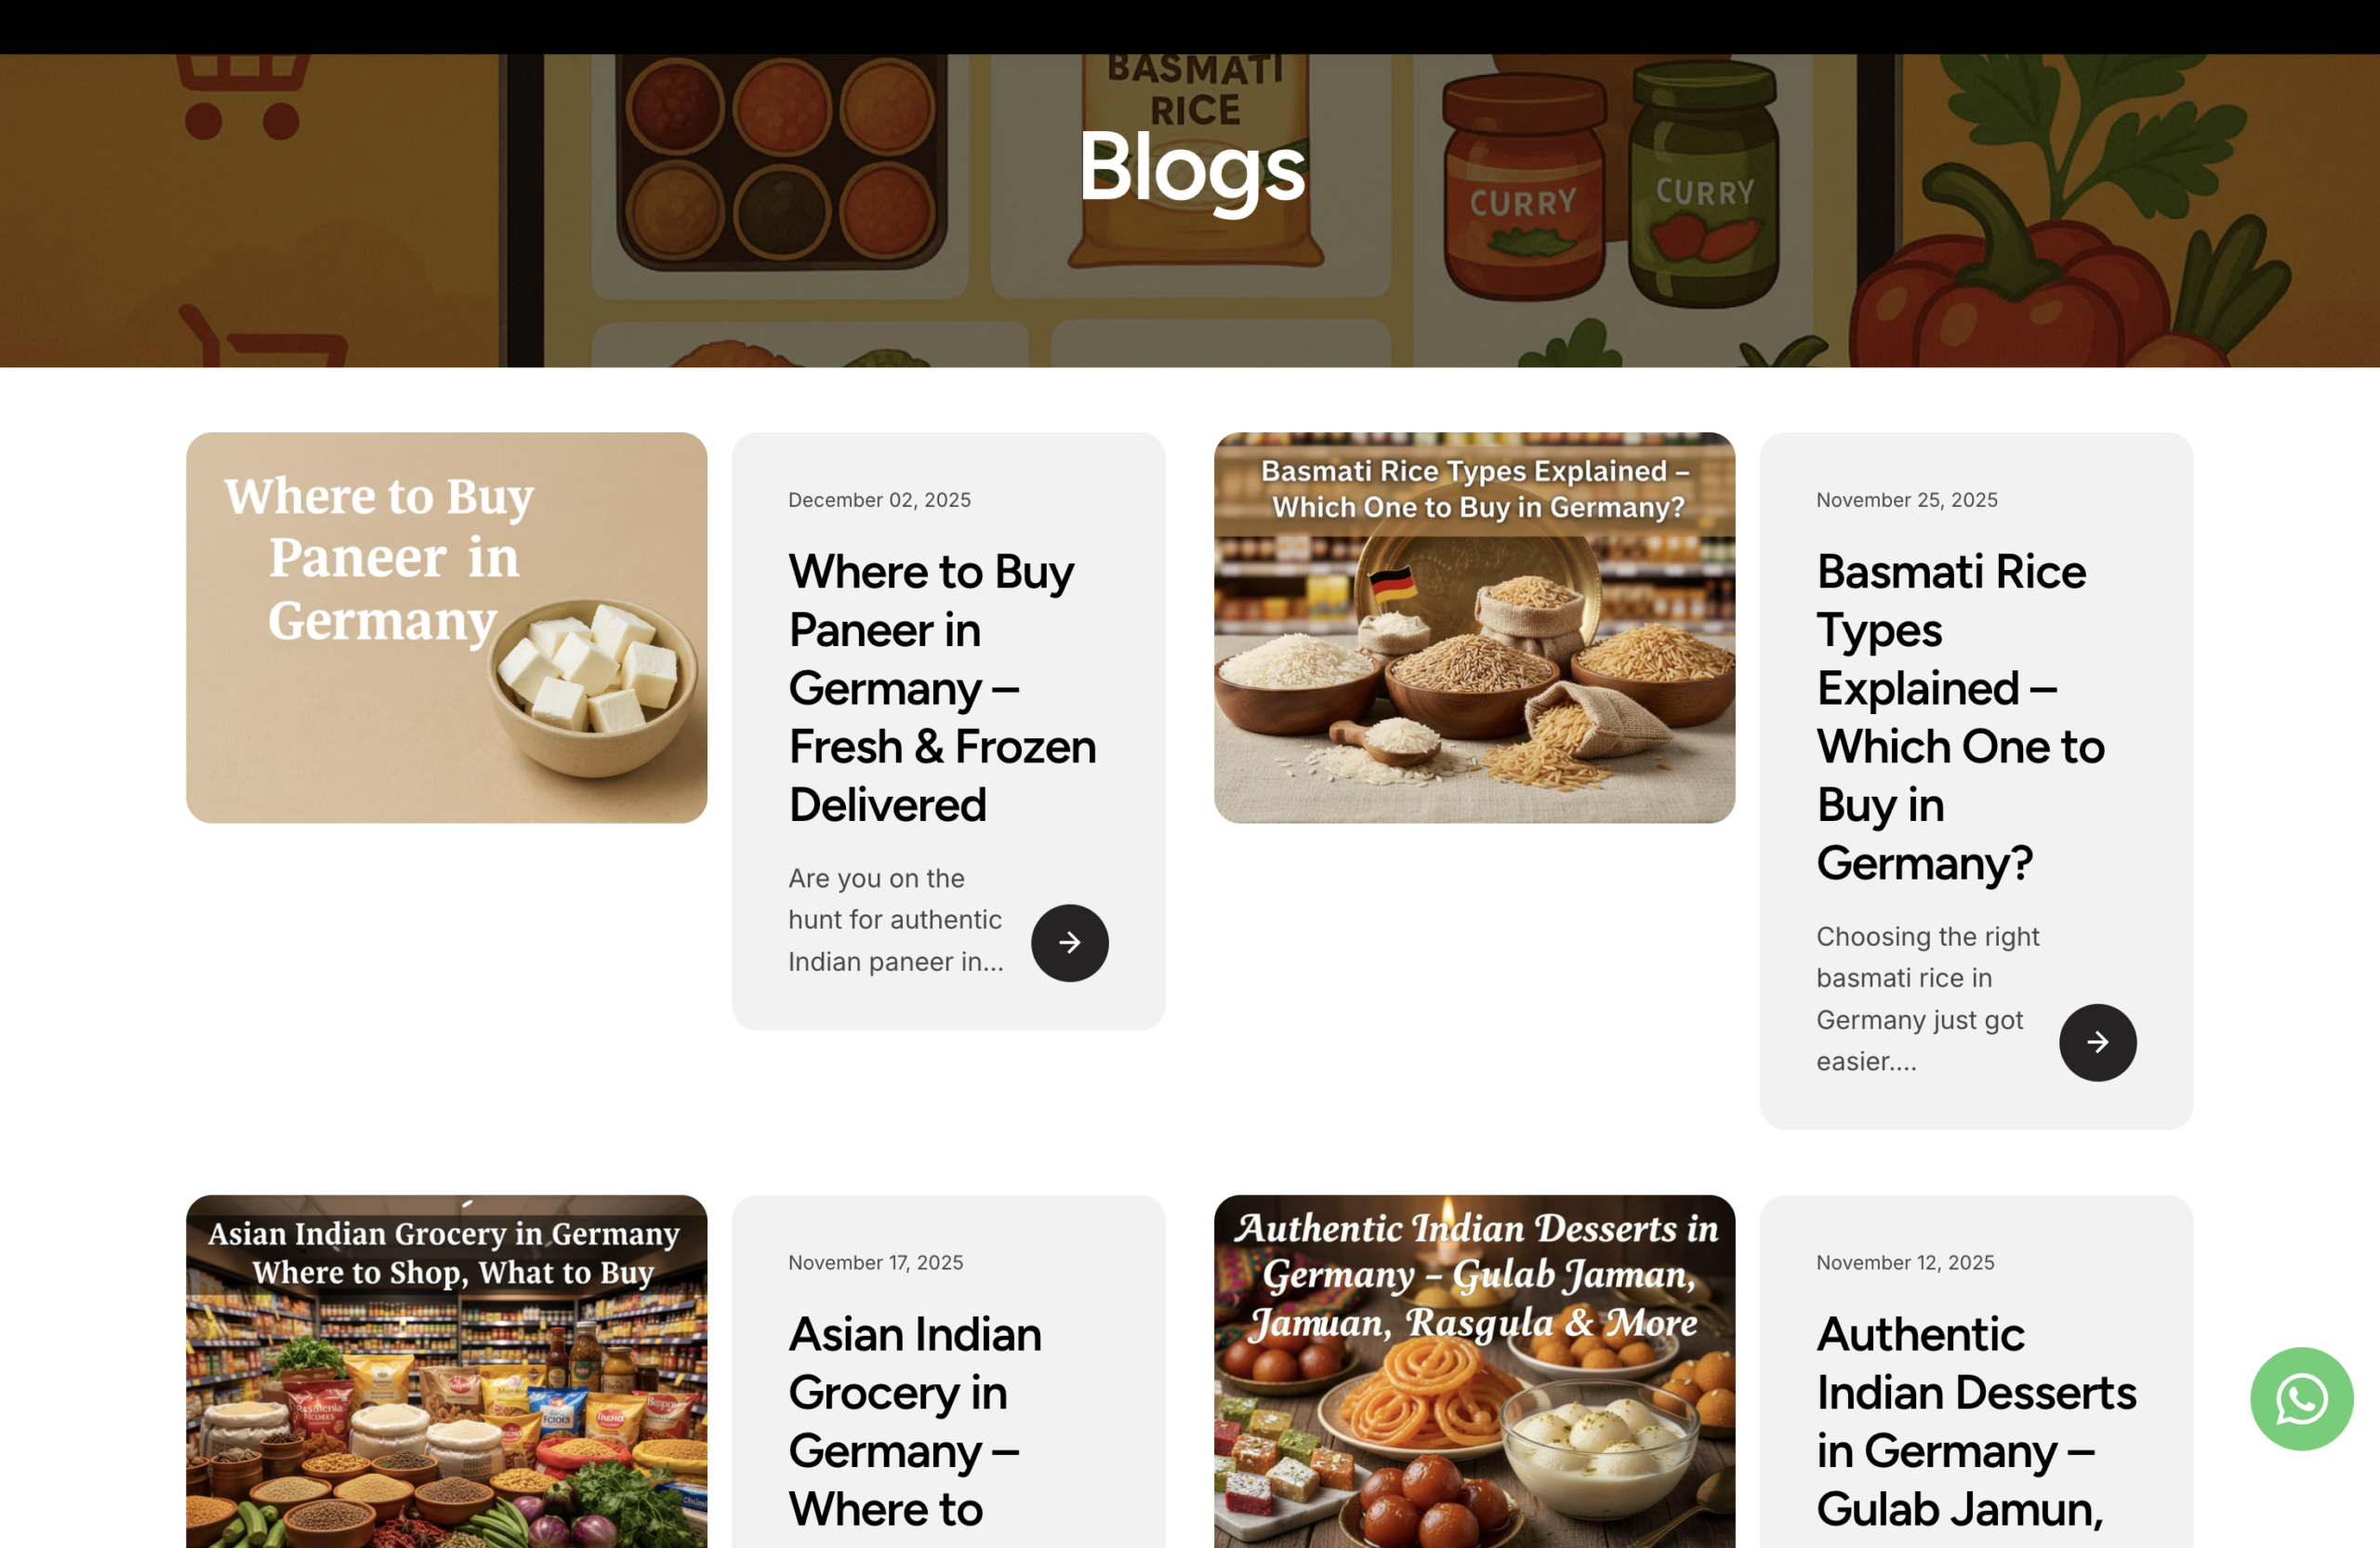Click the arrow button on the paneer post
The image size is (2380, 1548).
pyautogui.click(x=1069, y=942)
